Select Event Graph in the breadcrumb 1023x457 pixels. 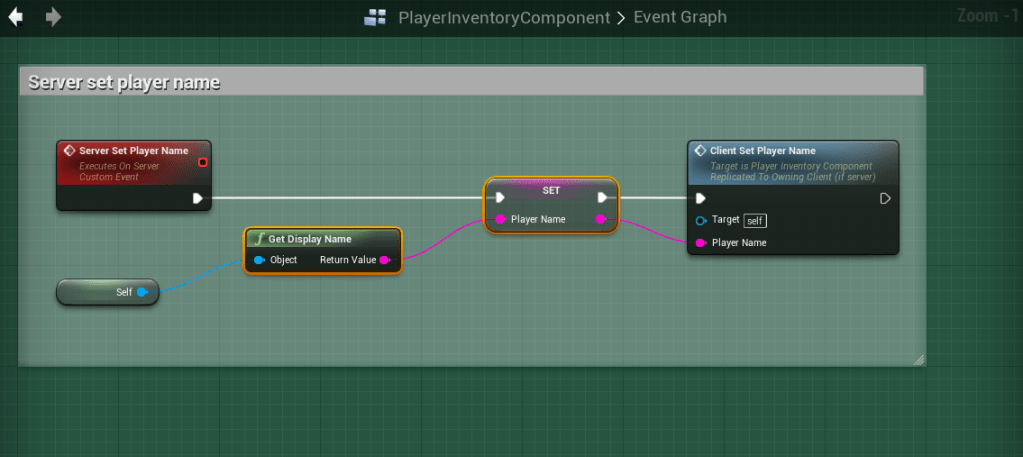[x=680, y=17]
